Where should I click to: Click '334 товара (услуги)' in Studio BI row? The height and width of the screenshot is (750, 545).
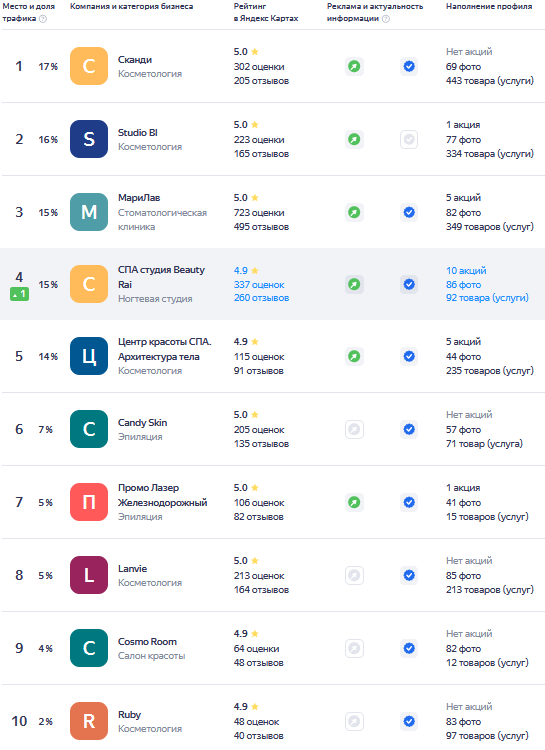coord(489,154)
